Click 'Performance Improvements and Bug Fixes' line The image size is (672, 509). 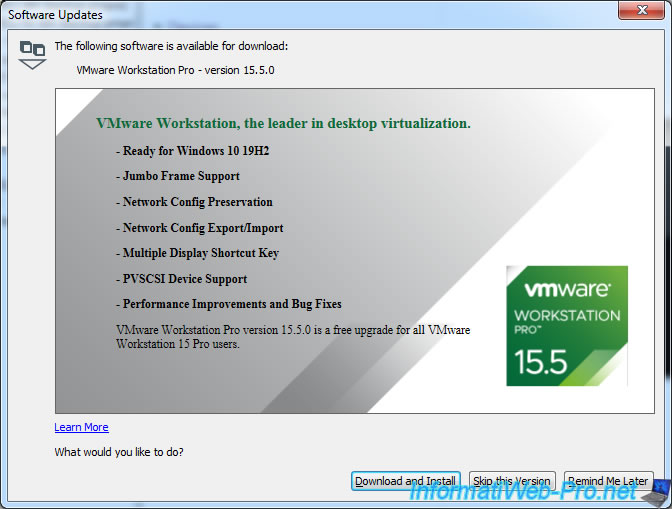[229, 304]
